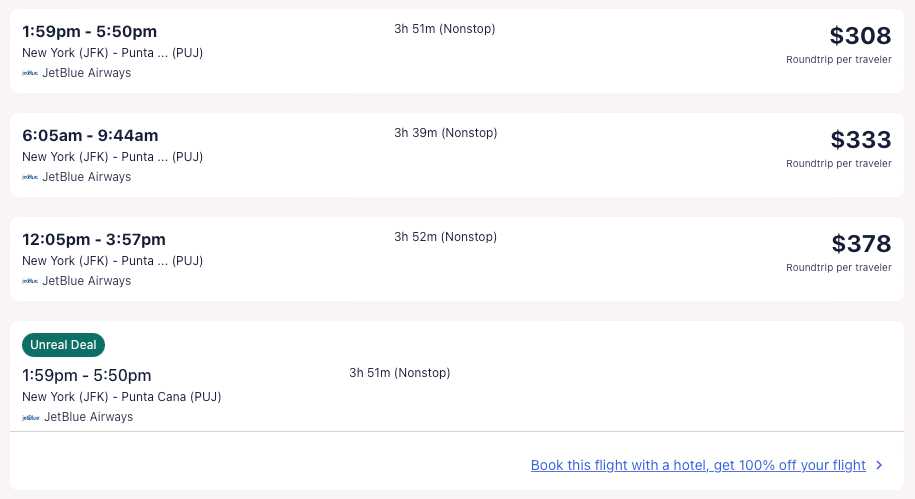The height and width of the screenshot is (499, 915).
Task: Select the 6:05am - 9:44am flight
Action: point(90,135)
